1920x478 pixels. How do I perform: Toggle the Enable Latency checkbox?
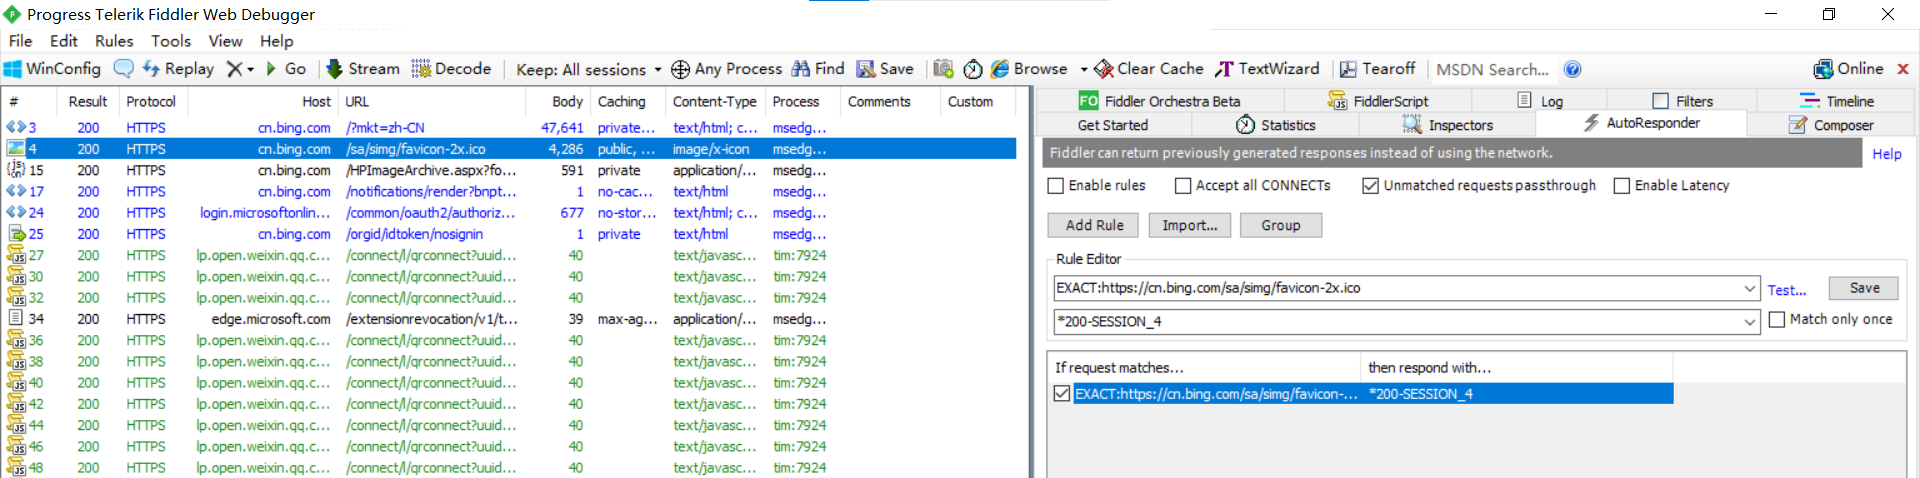(1622, 186)
